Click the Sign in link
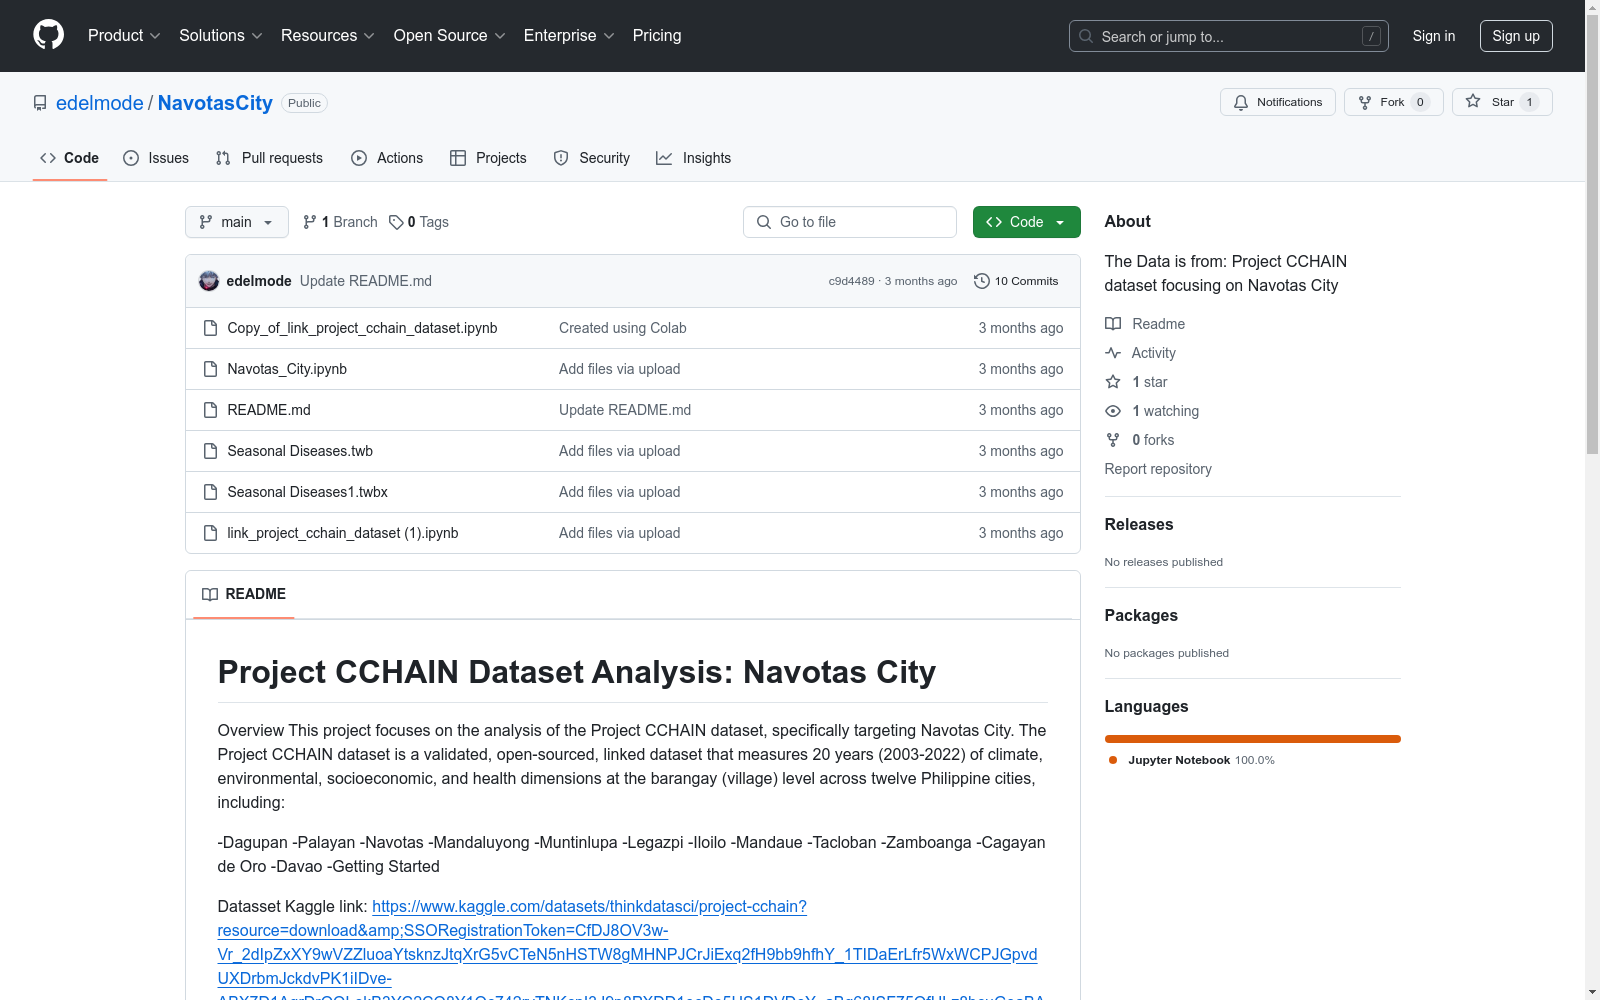Image resolution: width=1600 pixels, height=1000 pixels. (1434, 36)
